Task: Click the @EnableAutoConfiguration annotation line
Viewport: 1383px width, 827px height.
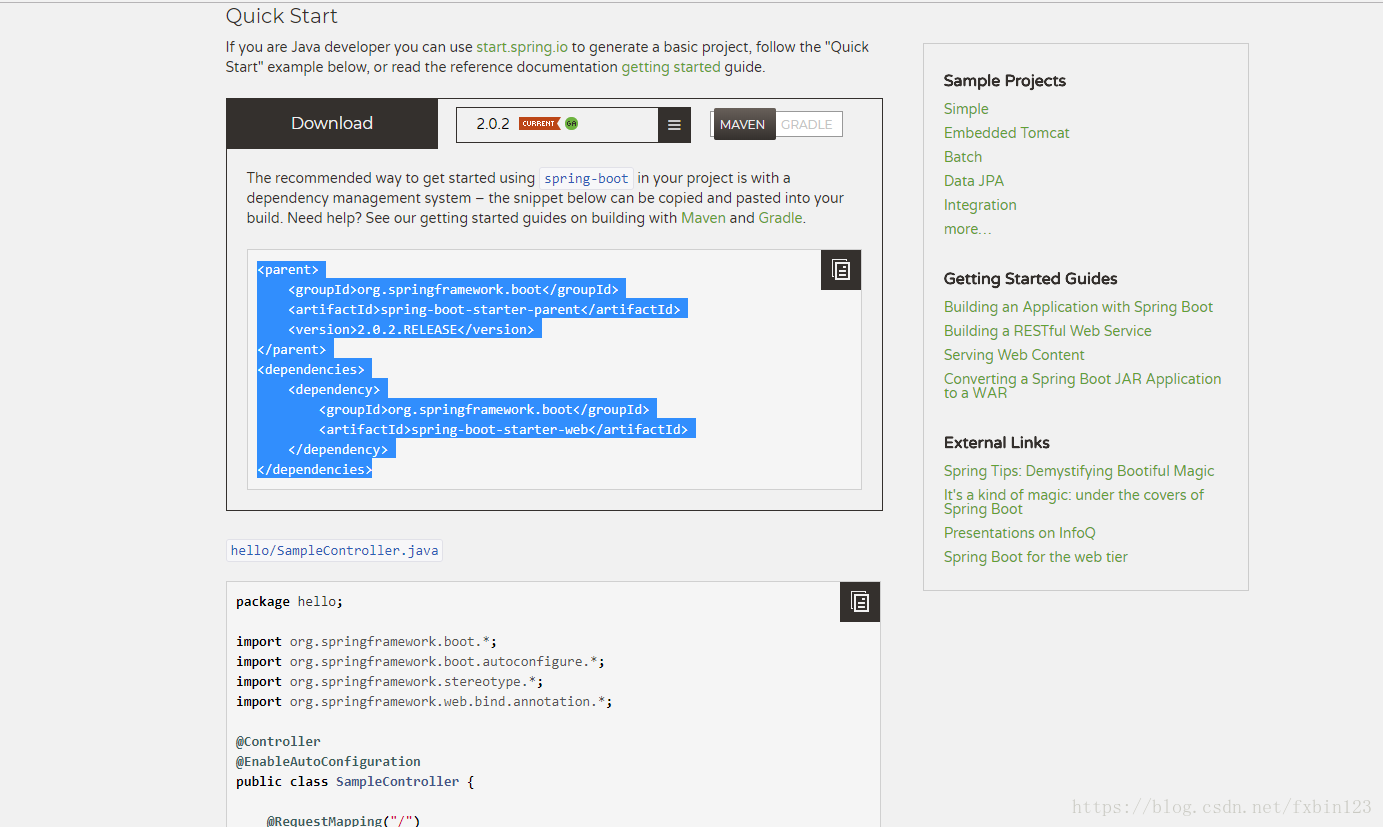Action: [x=328, y=762]
